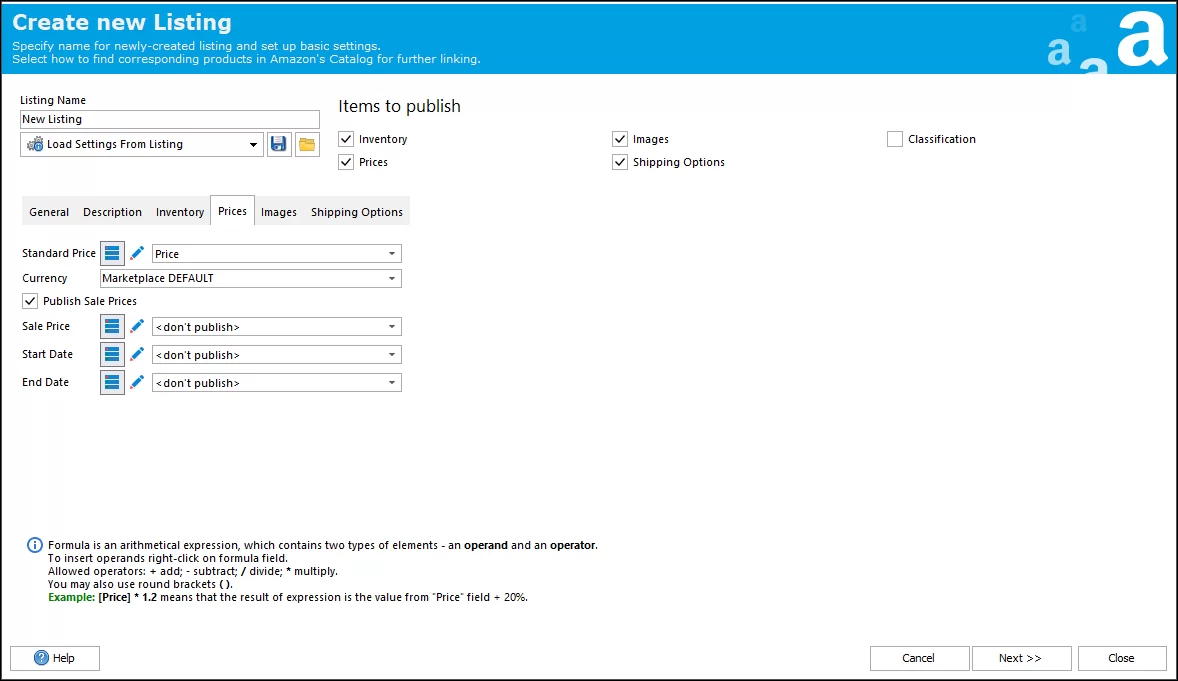Screen dimensions: 1178x681
Task: Click the edit pencil next to Sale Price
Action: click(136, 325)
